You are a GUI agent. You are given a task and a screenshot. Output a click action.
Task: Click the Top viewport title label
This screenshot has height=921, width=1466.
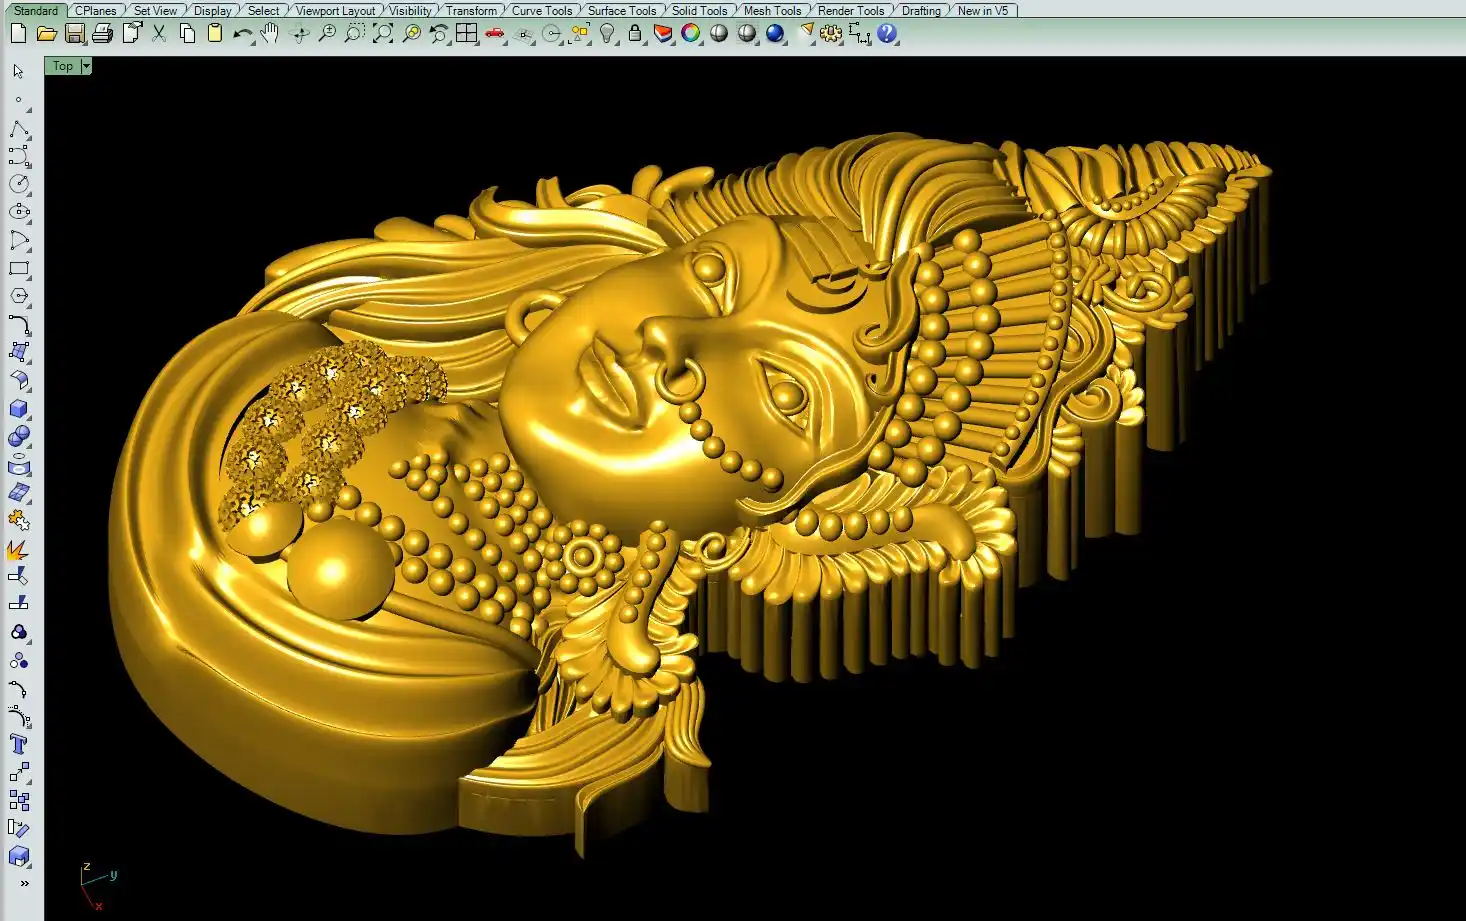pos(62,66)
